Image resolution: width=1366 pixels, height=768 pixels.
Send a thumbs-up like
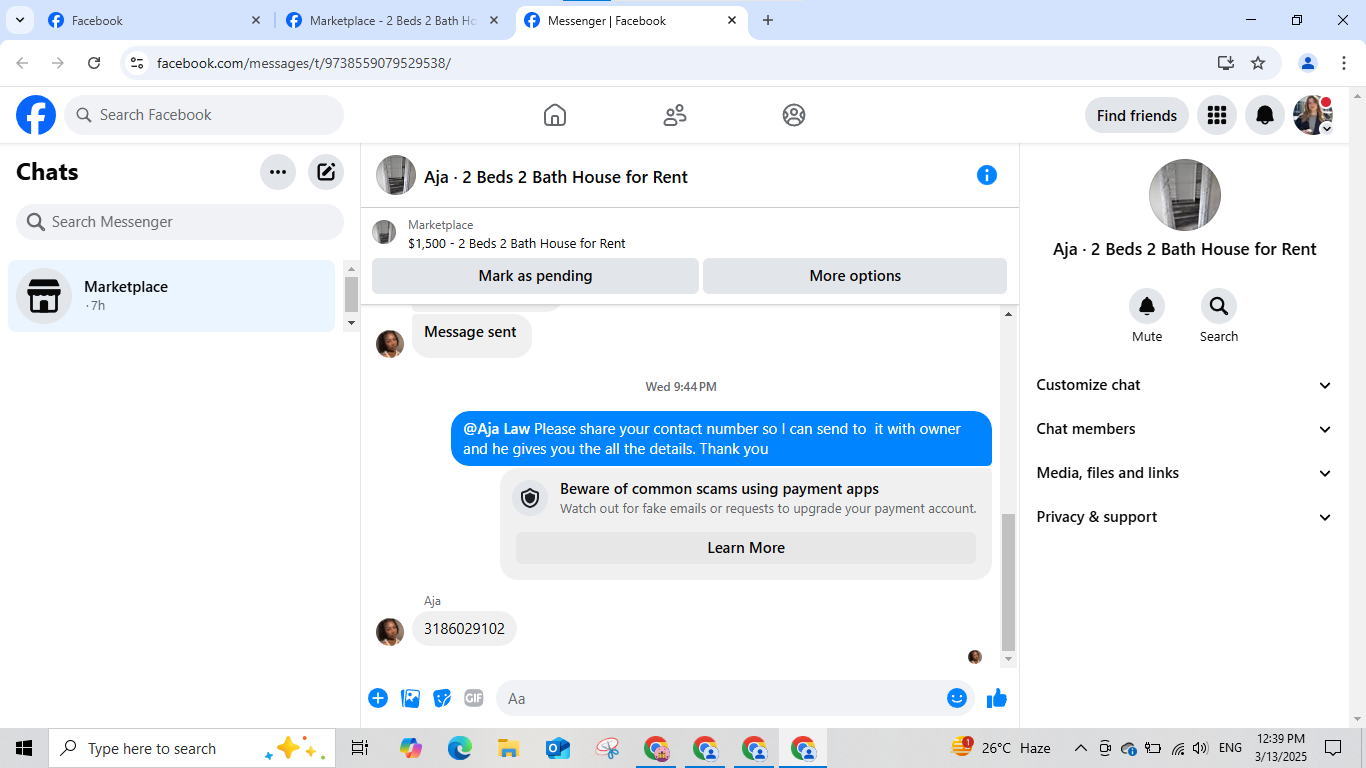[x=997, y=698]
